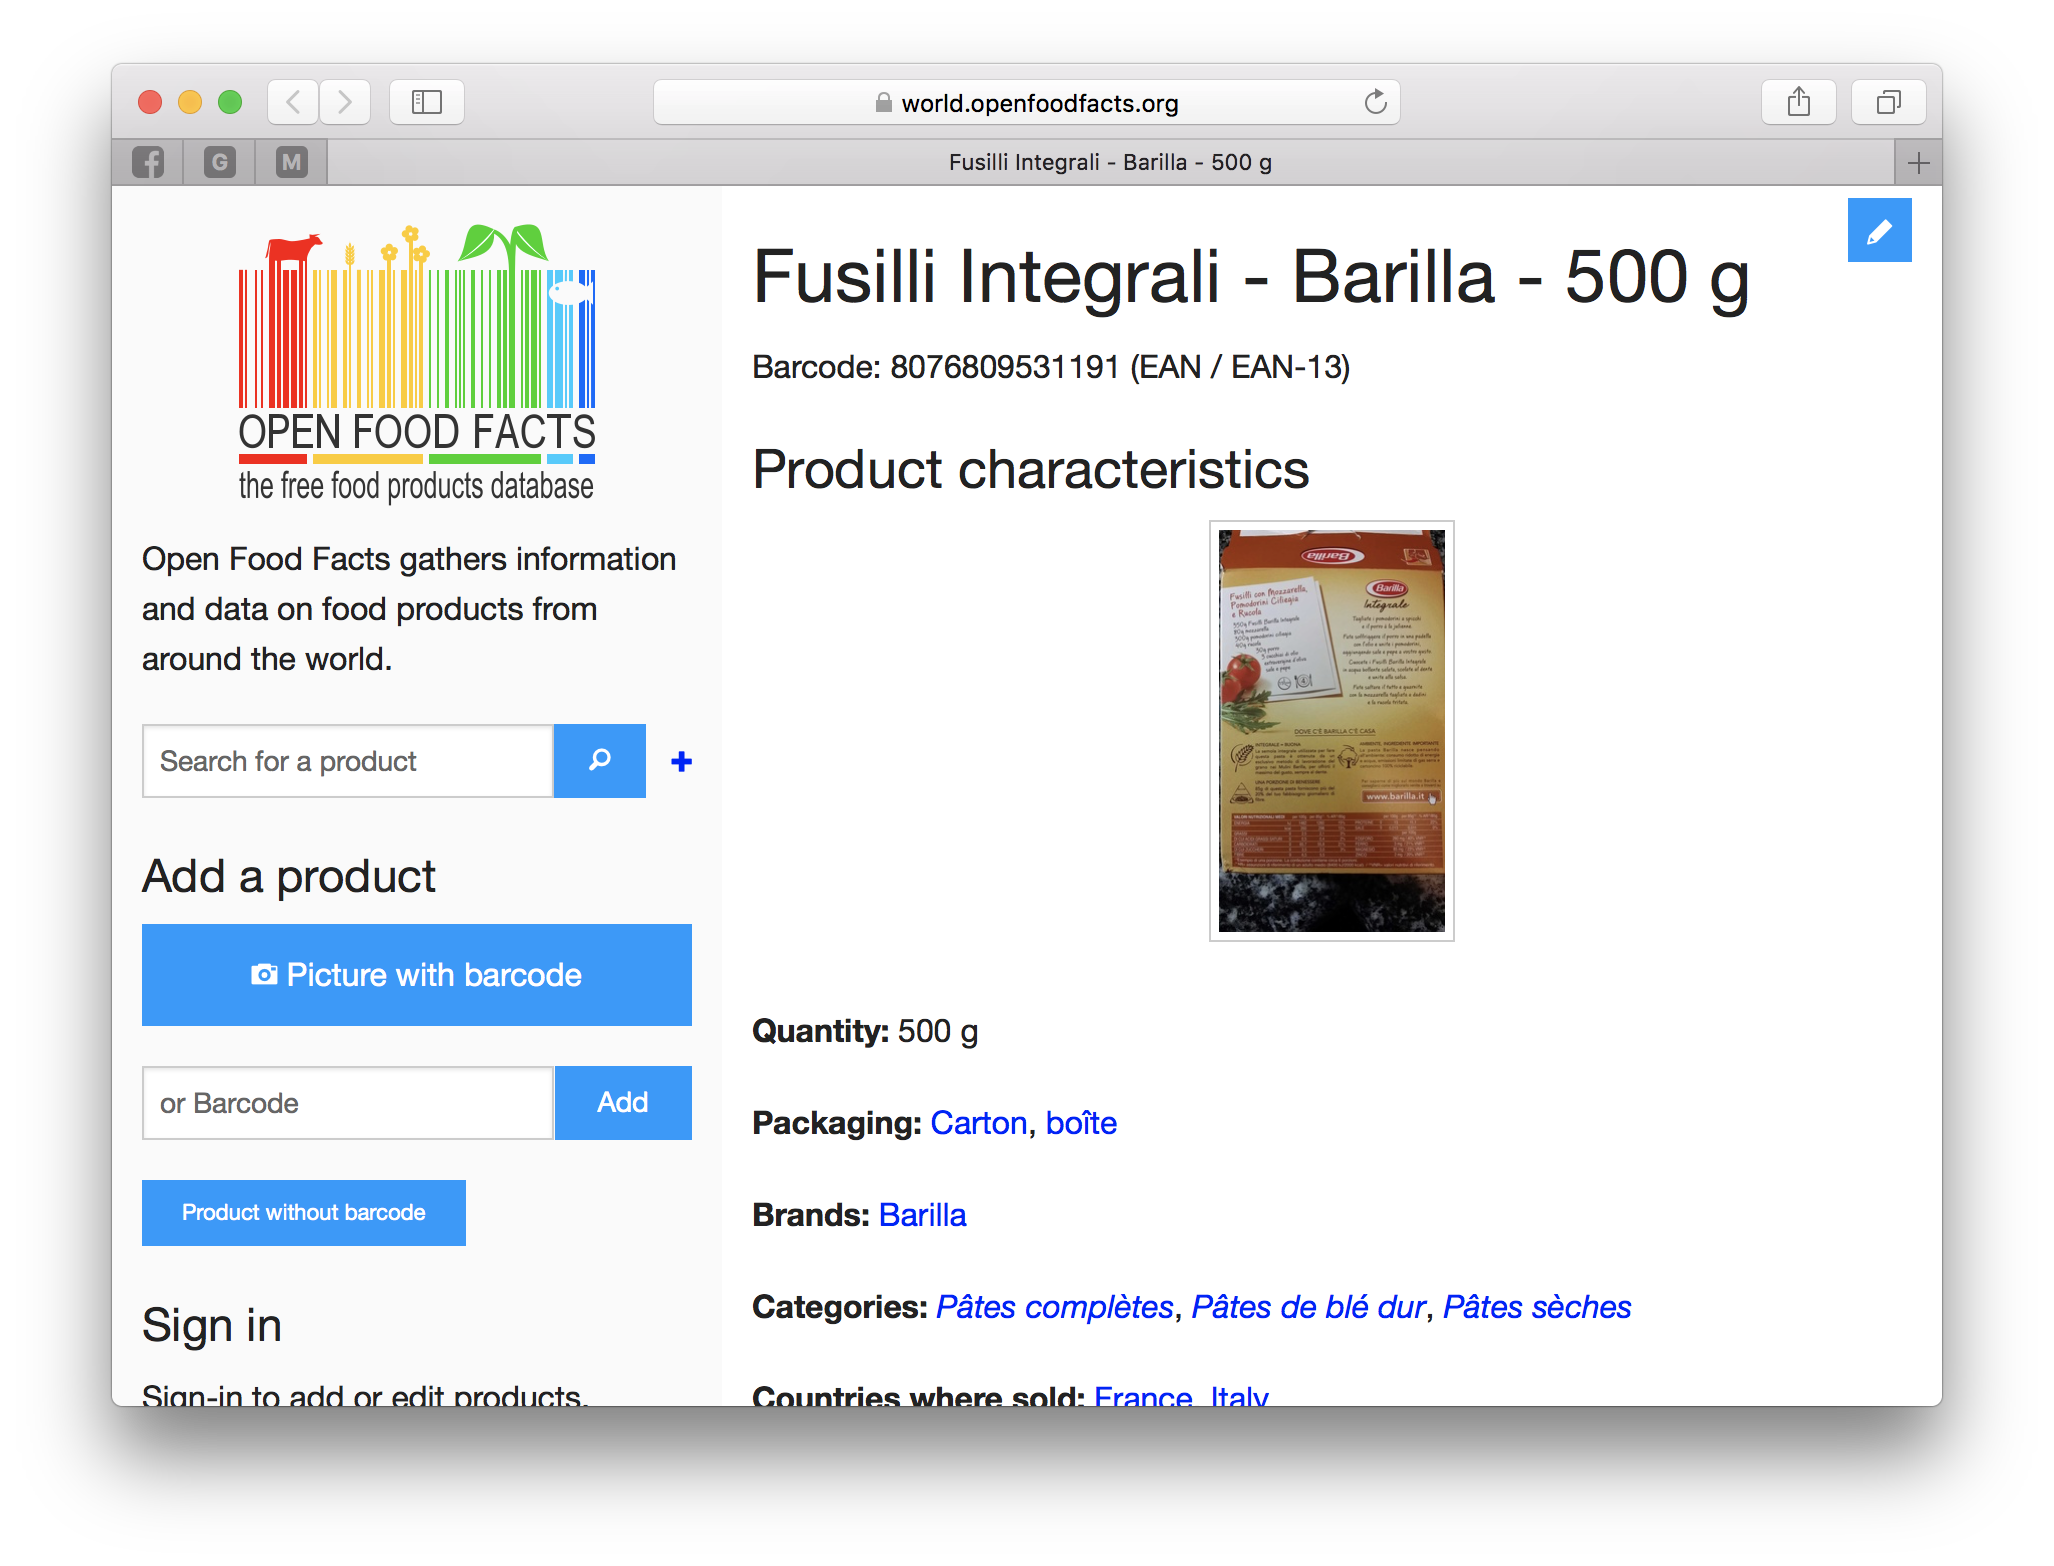Click the blue plus advanced search icon

click(x=681, y=762)
